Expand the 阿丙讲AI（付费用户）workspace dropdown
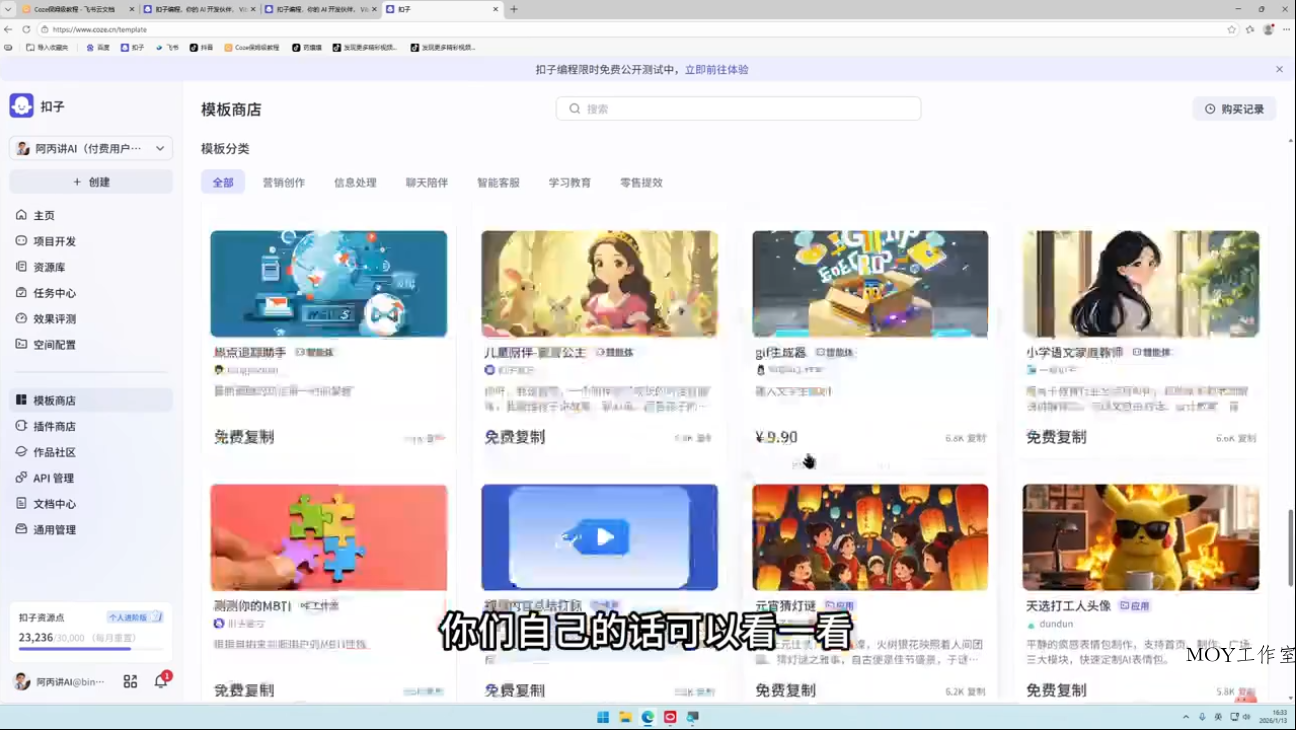1296x730 pixels. pos(91,147)
